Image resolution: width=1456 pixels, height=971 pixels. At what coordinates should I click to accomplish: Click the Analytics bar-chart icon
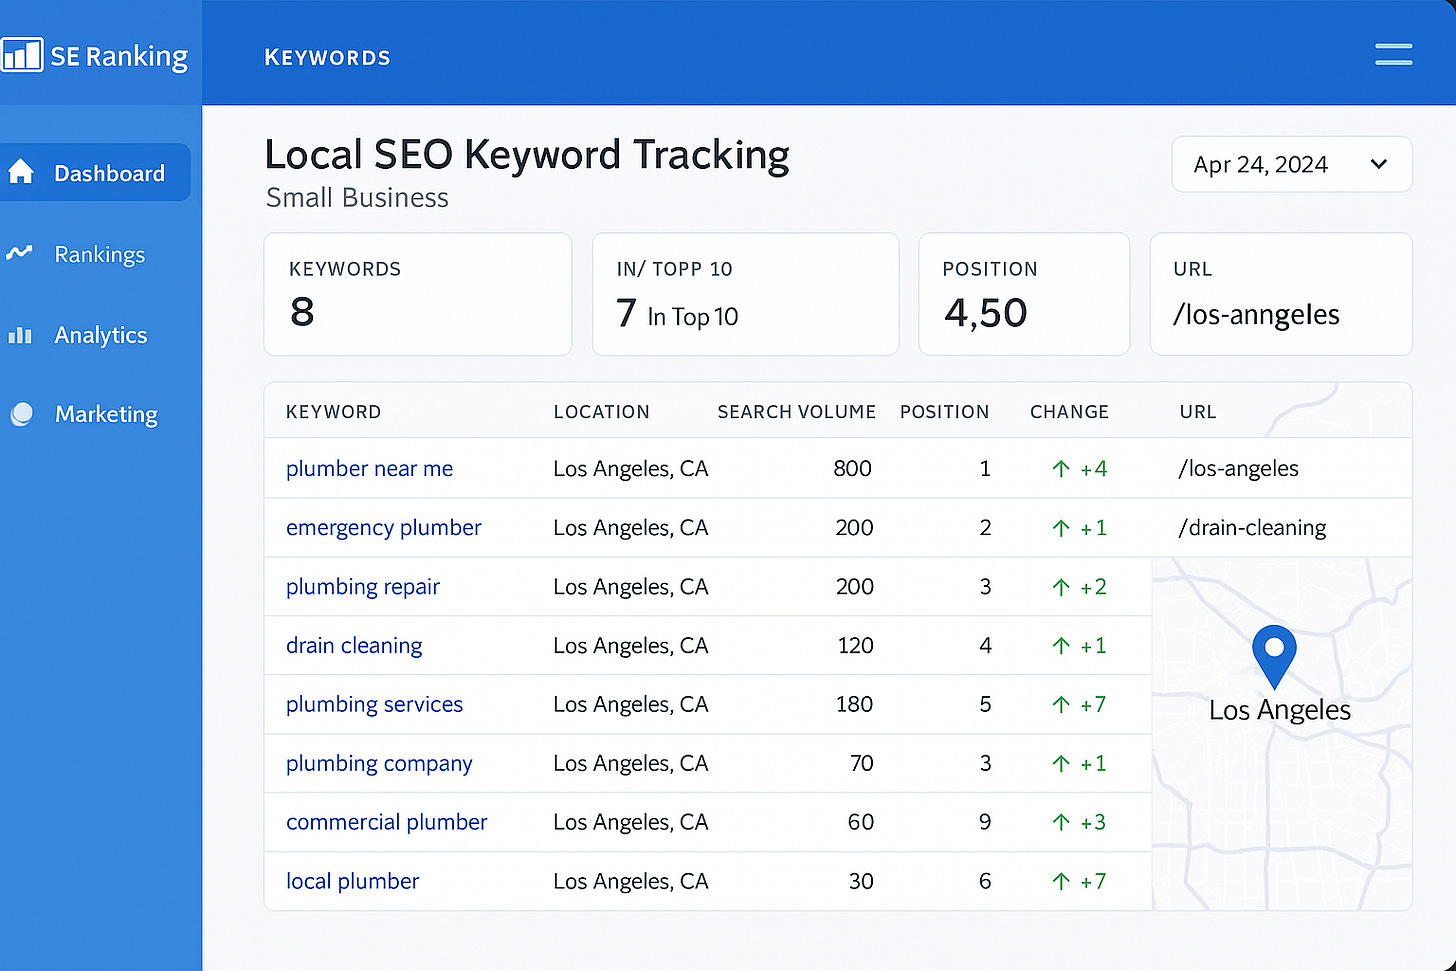point(20,334)
